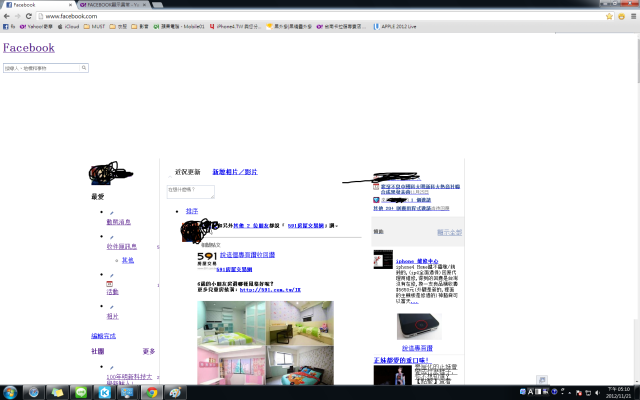Click the blue gem app request icon

pos(376,200)
